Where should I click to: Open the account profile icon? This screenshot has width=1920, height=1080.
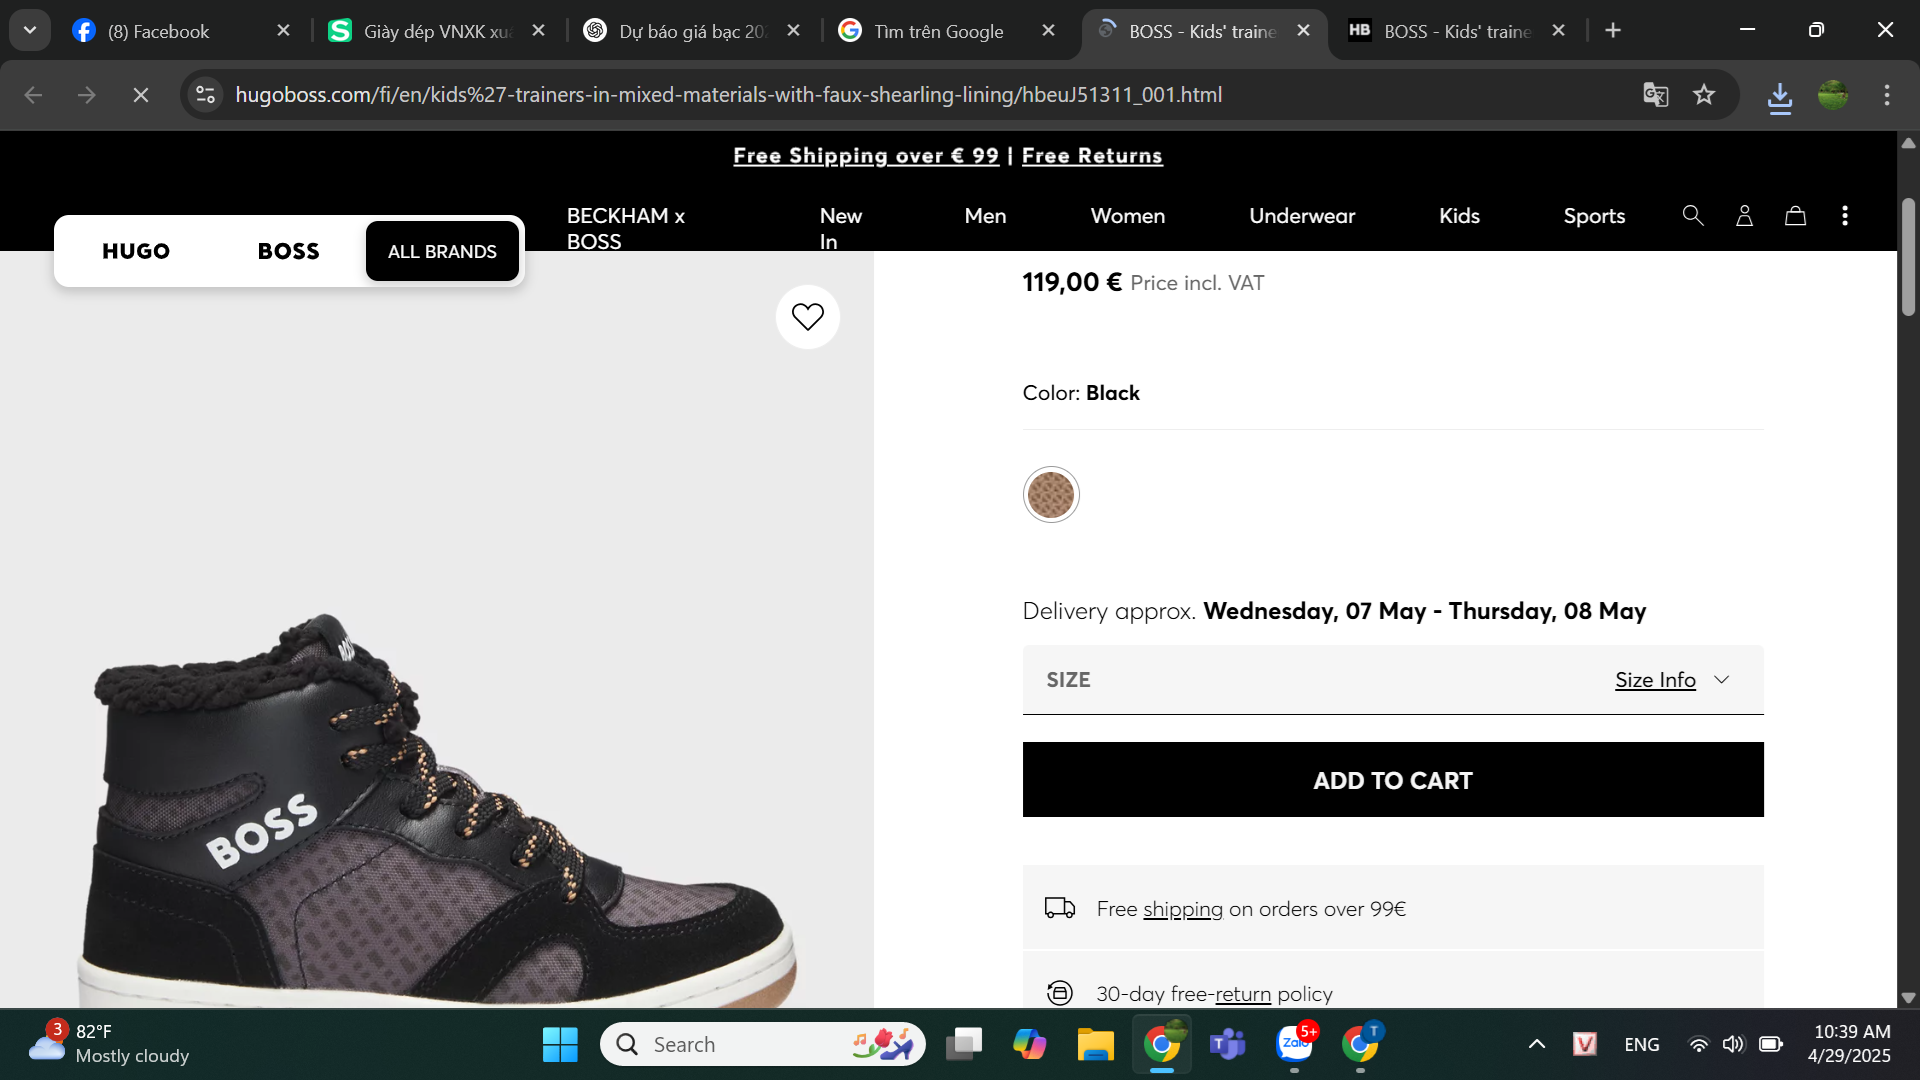click(x=1744, y=216)
